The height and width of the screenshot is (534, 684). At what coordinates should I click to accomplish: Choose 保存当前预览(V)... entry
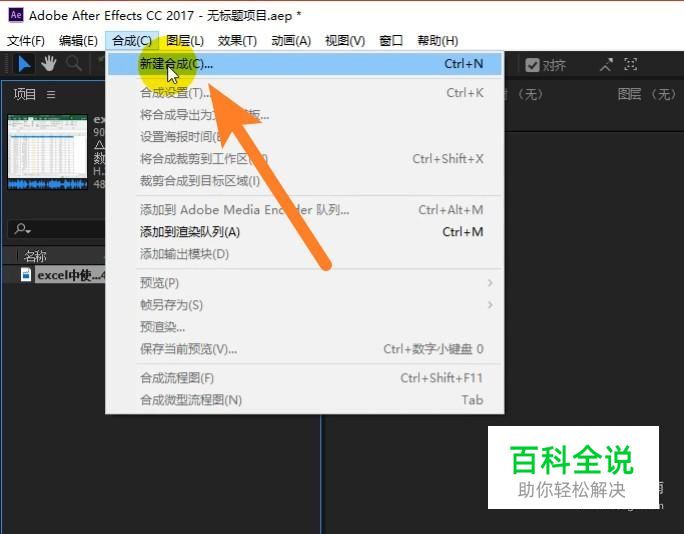click(305, 349)
